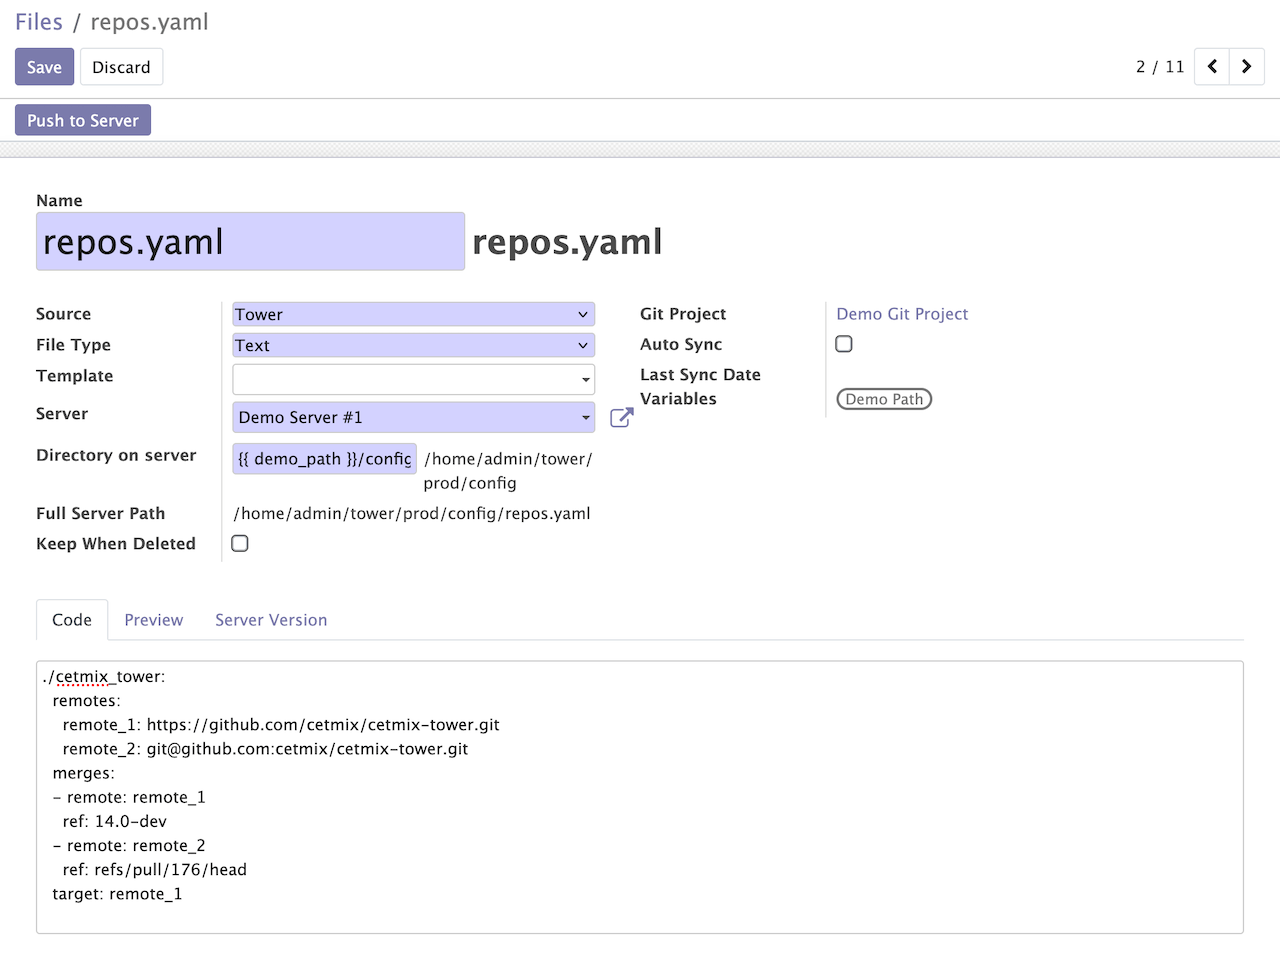Go to previous record with left chevron
Image resolution: width=1280 pixels, height=954 pixels.
coord(1210,66)
